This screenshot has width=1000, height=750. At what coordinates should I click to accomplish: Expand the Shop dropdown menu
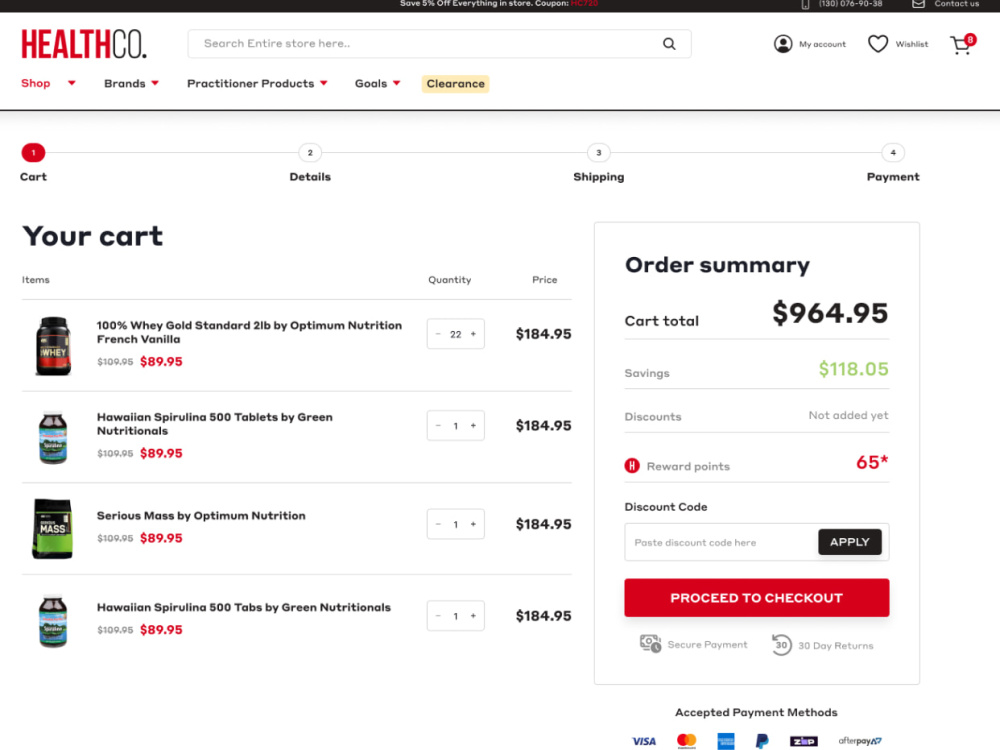[71, 83]
